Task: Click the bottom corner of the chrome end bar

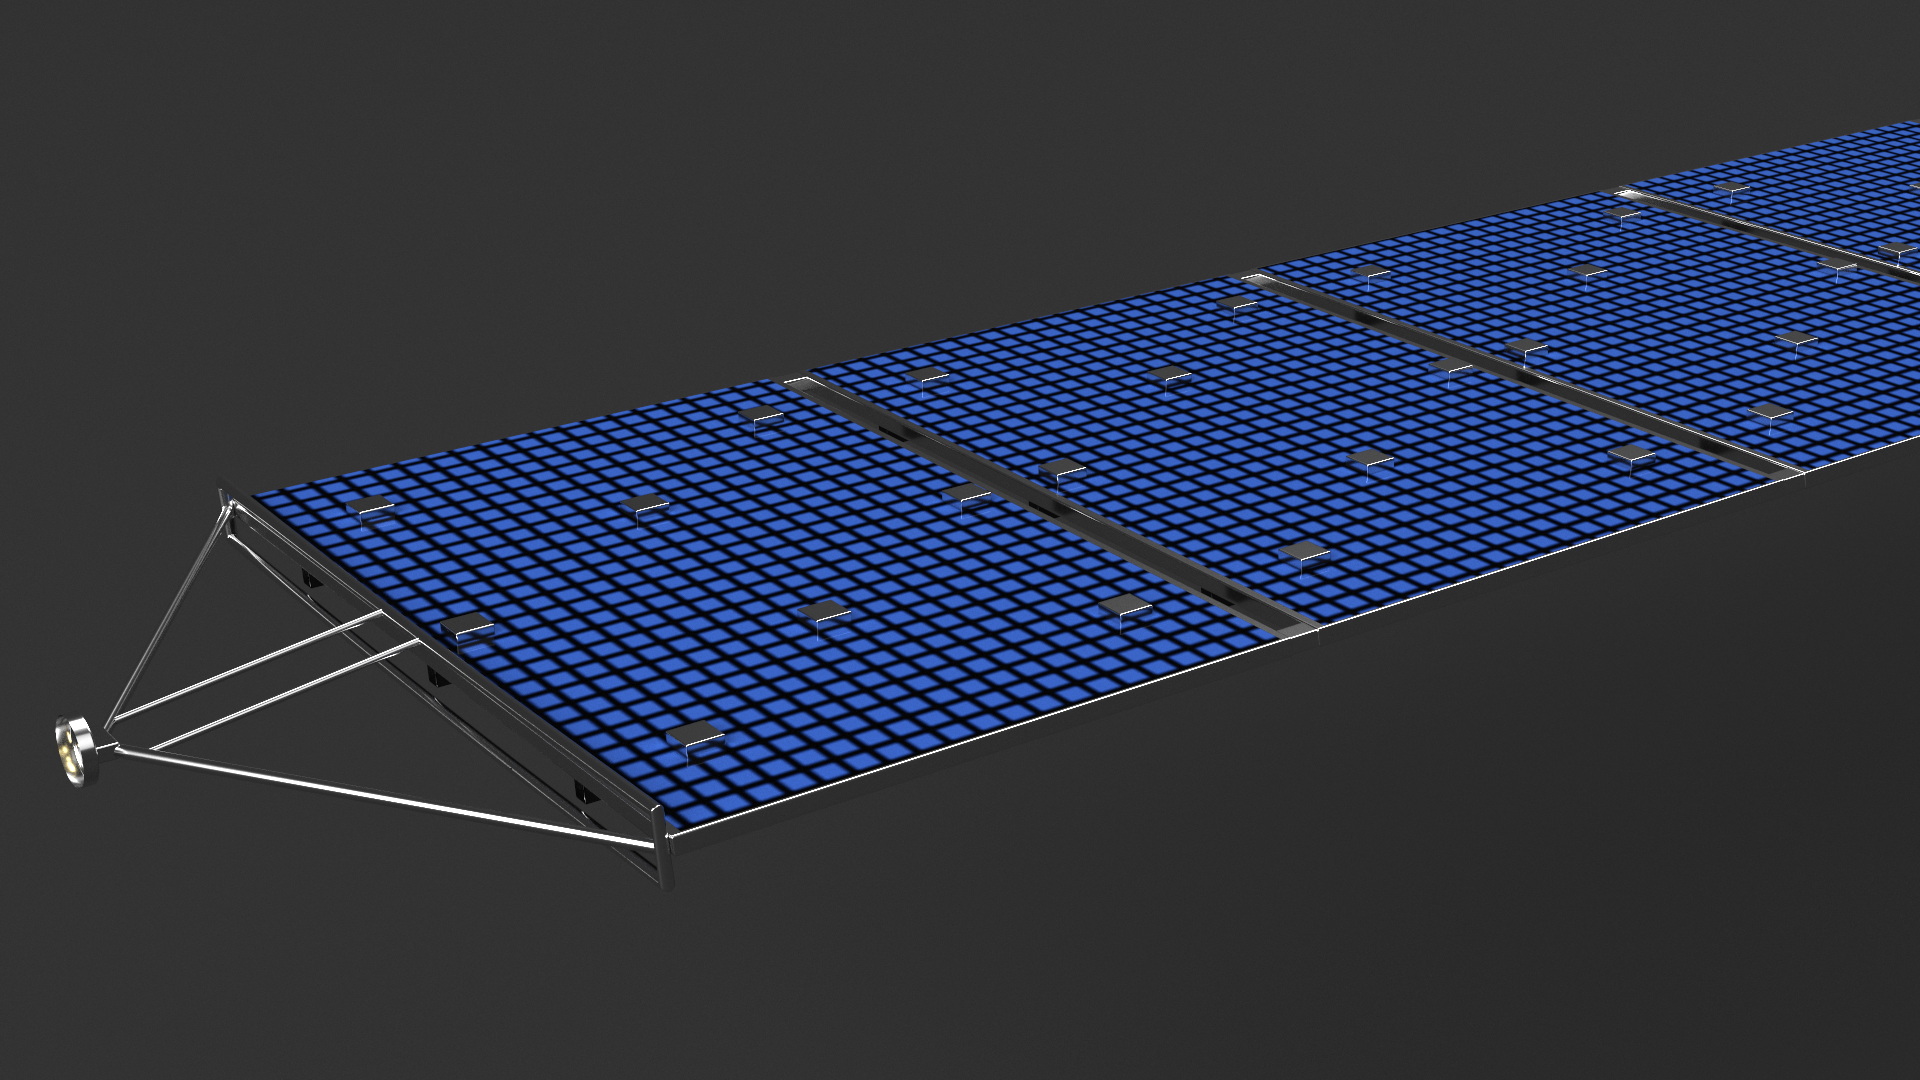Action: tap(662, 850)
